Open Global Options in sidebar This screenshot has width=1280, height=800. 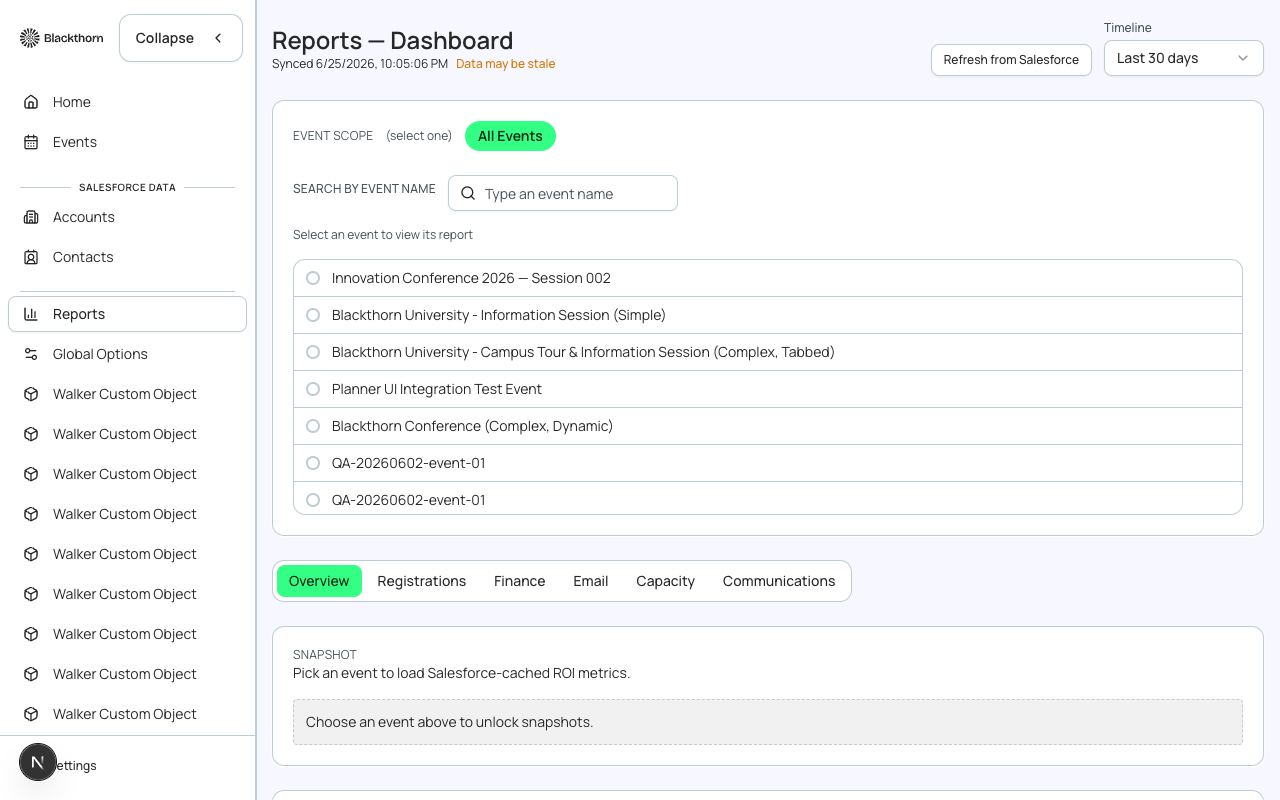(x=127, y=354)
